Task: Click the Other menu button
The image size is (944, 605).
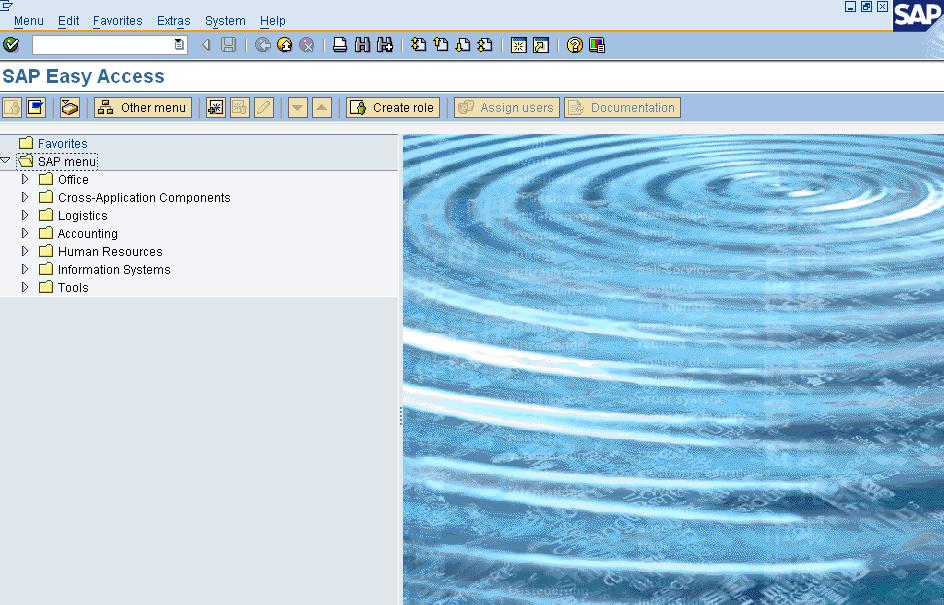Action: tap(142, 106)
